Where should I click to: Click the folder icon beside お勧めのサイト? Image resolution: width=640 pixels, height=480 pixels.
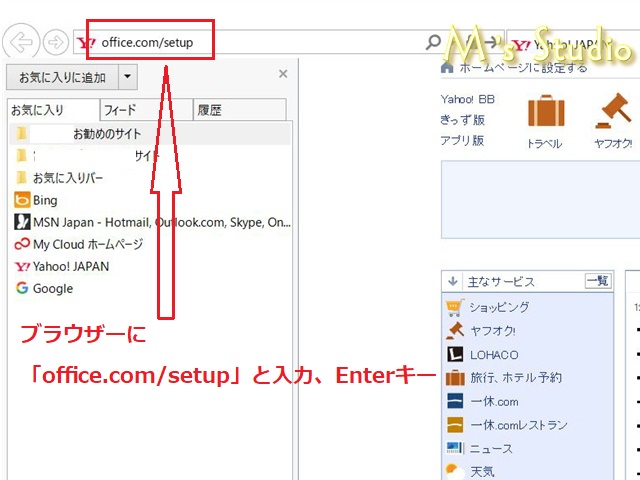pyautogui.click(x=22, y=133)
